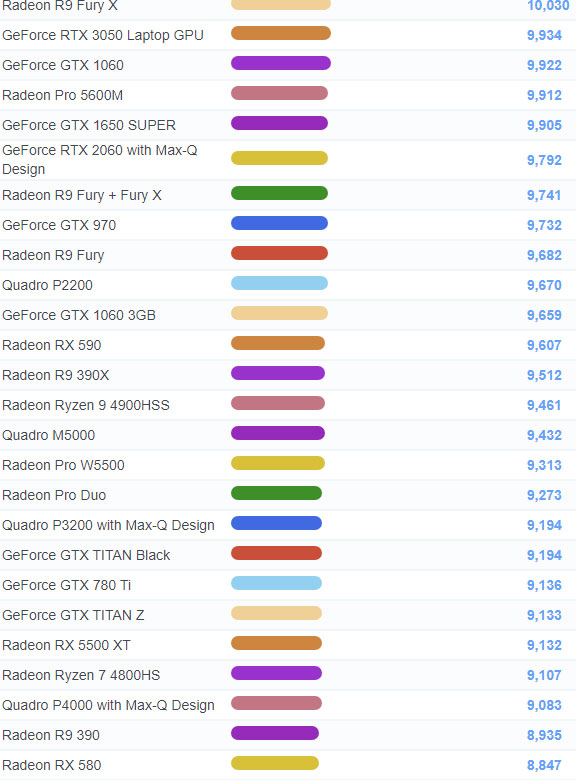The width and height of the screenshot is (576, 780).
Task: Select GeForce GTX 1650 SUPER entry
Action: pyautogui.click(x=89, y=125)
